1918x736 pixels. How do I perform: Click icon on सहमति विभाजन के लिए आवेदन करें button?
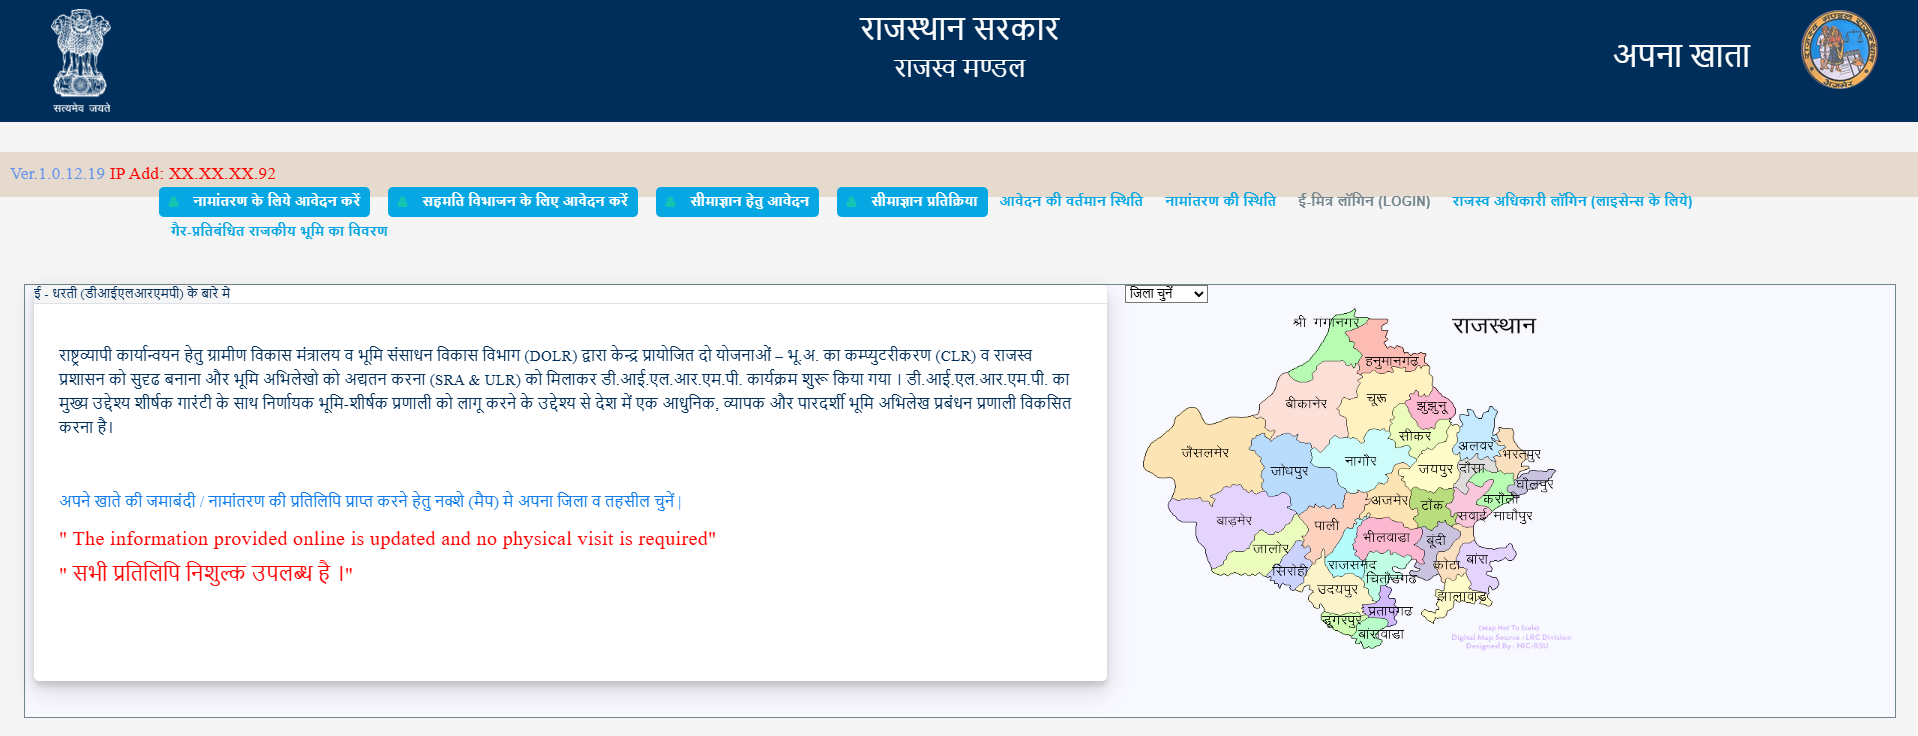(403, 202)
